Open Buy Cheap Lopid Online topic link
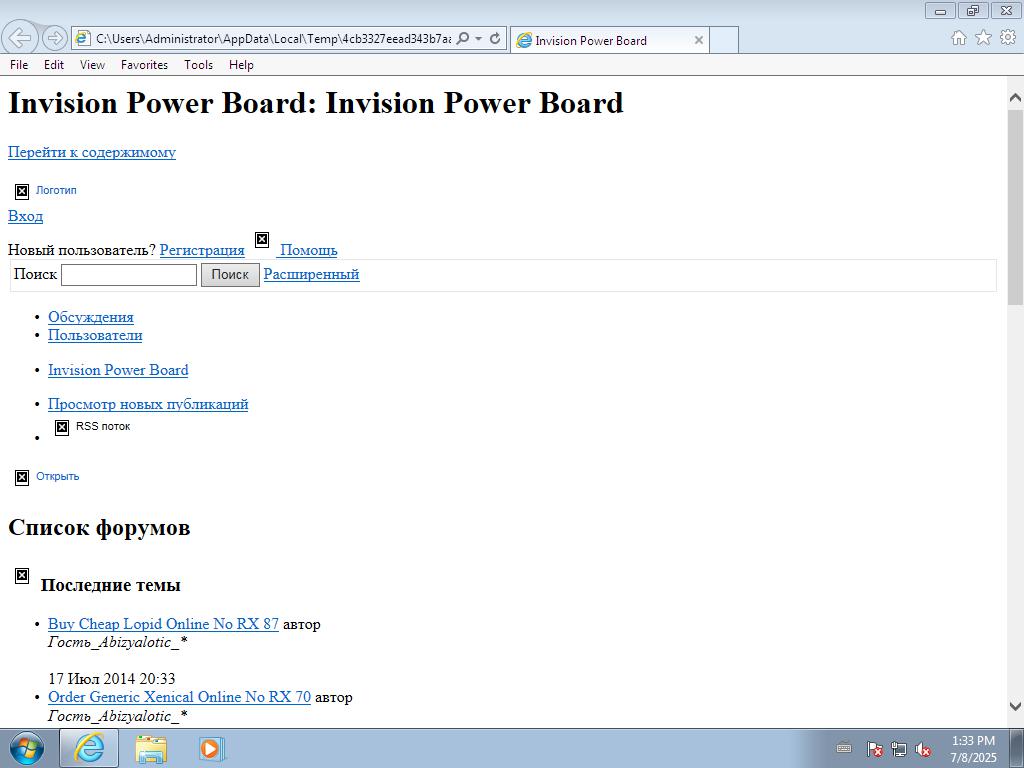Screen dimensions: 1024x768 (x=163, y=624)
